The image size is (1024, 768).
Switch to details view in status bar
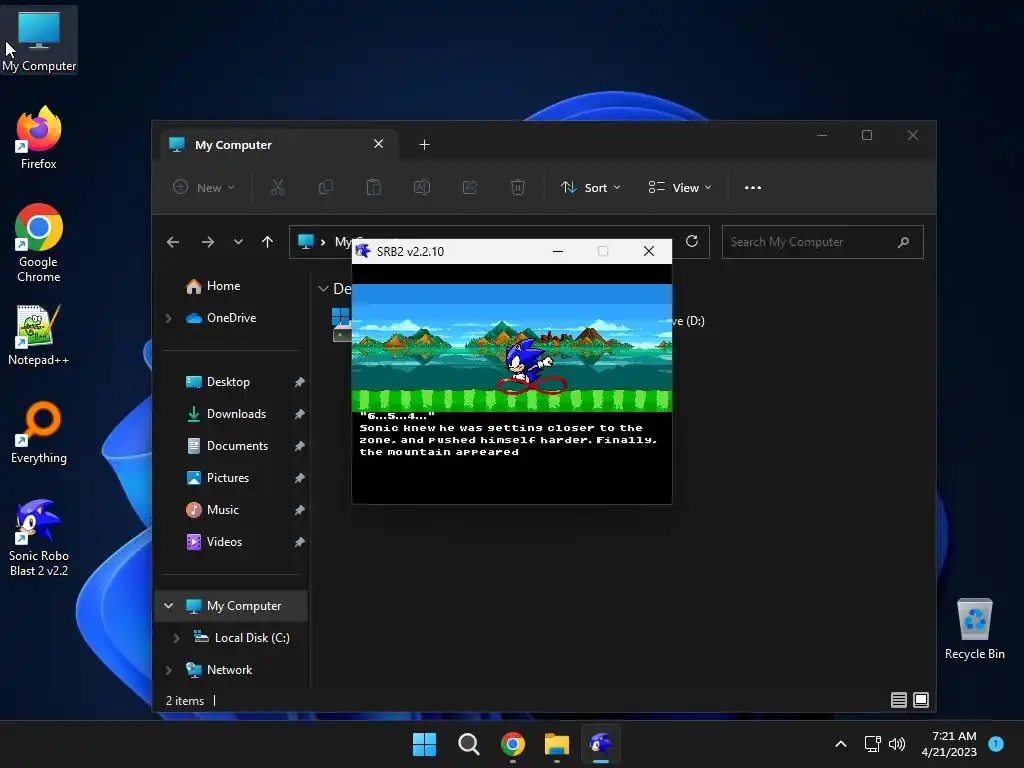coord(899,700)
